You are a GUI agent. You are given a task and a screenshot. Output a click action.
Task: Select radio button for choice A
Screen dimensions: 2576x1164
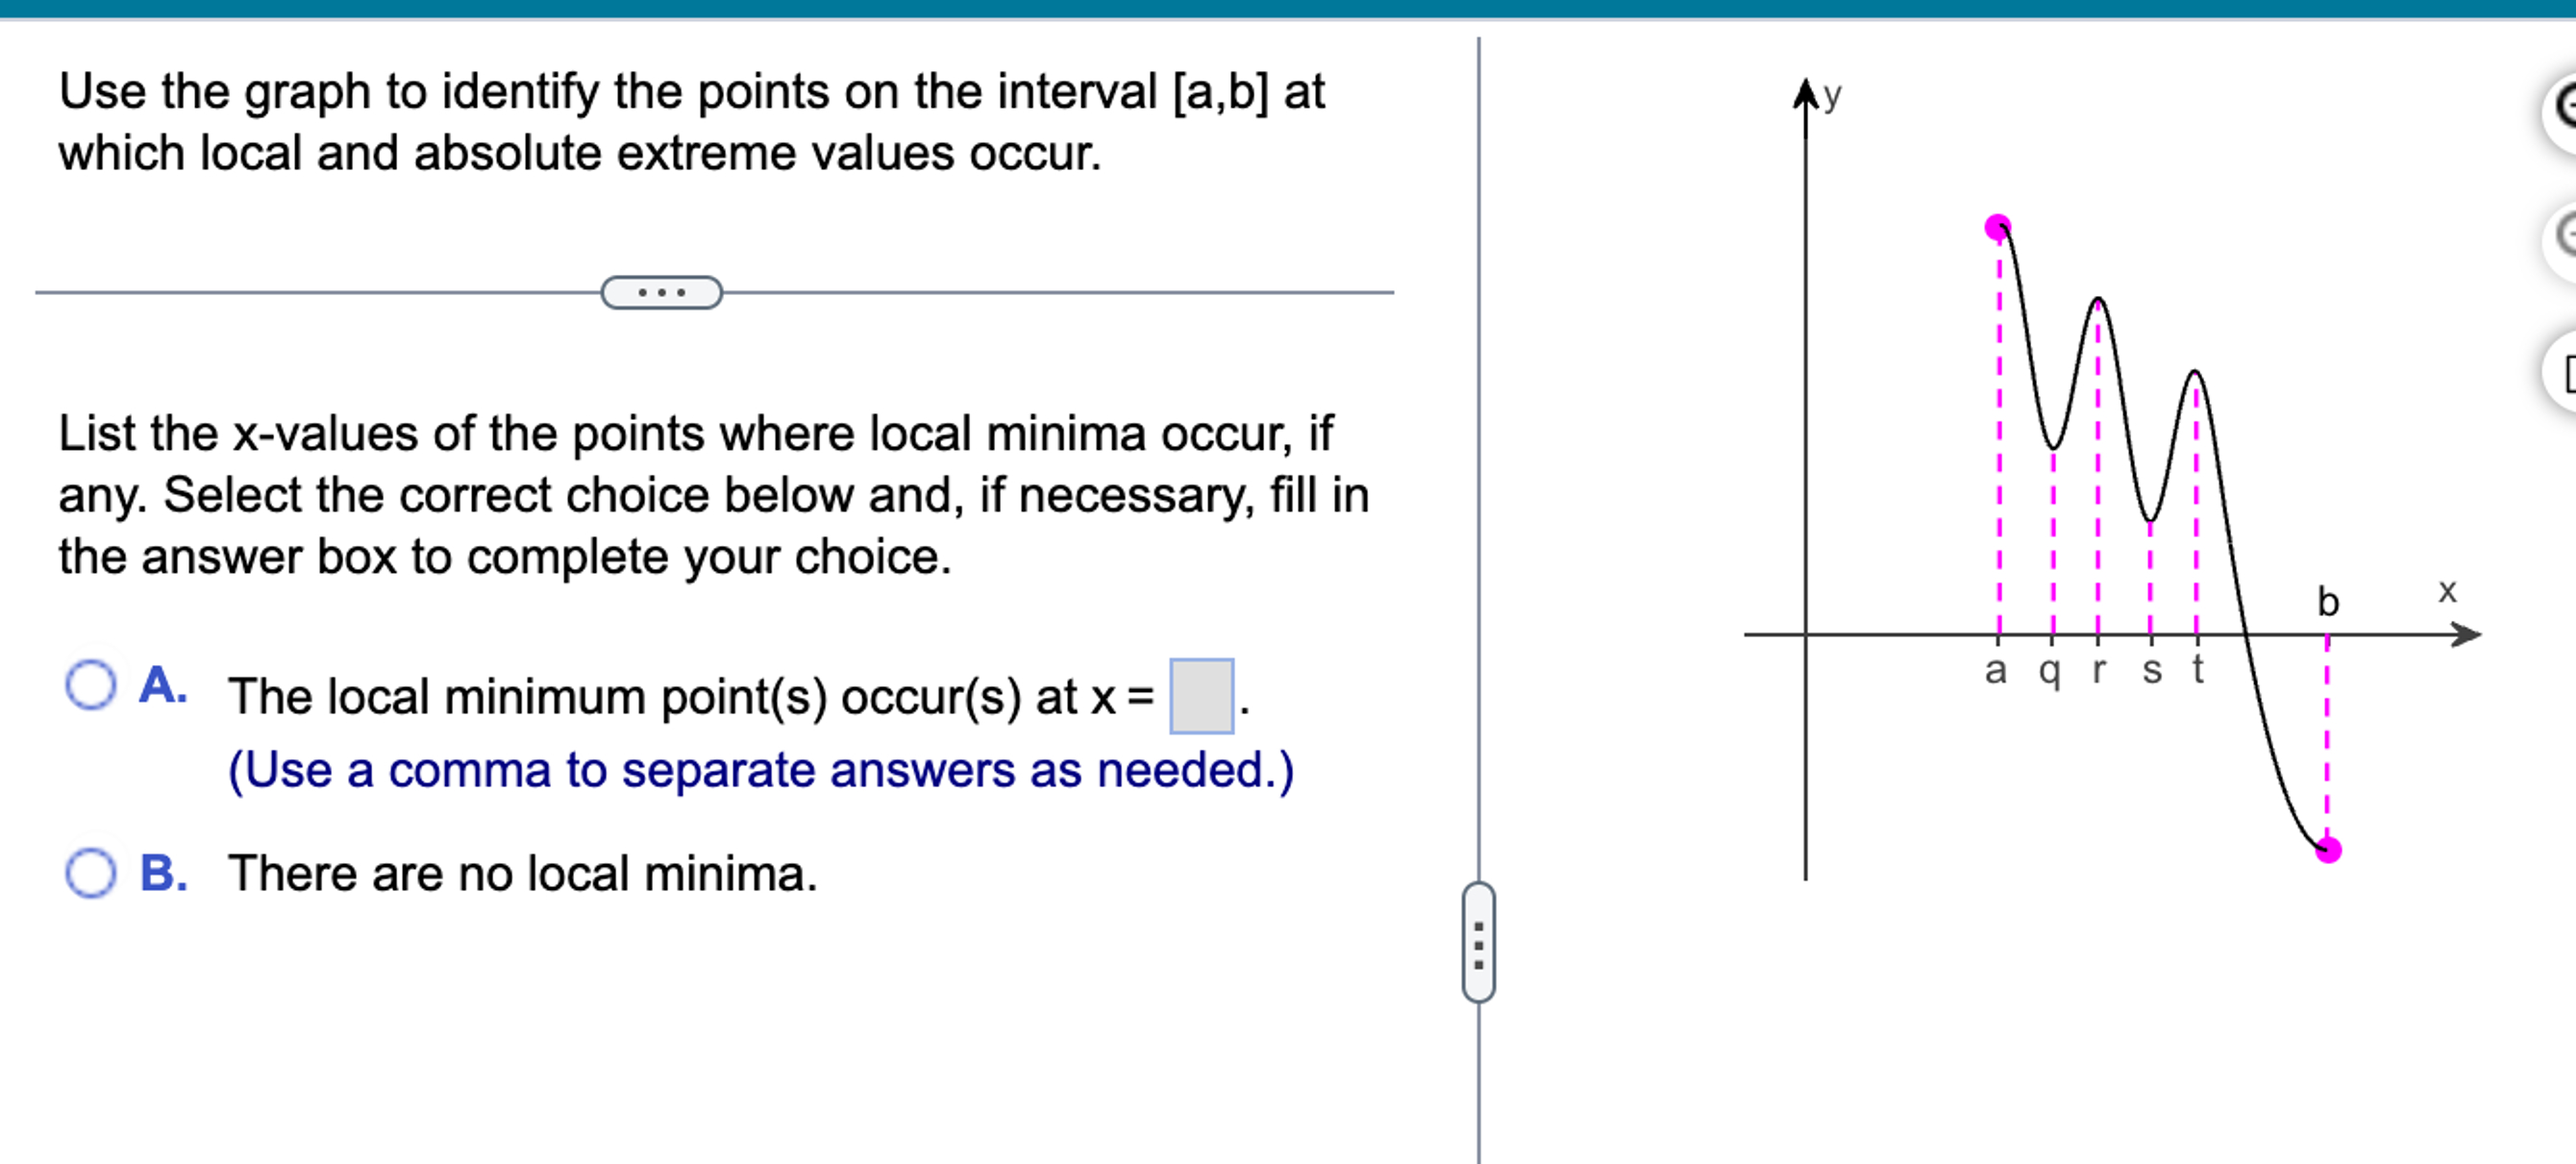pos(91,686)
